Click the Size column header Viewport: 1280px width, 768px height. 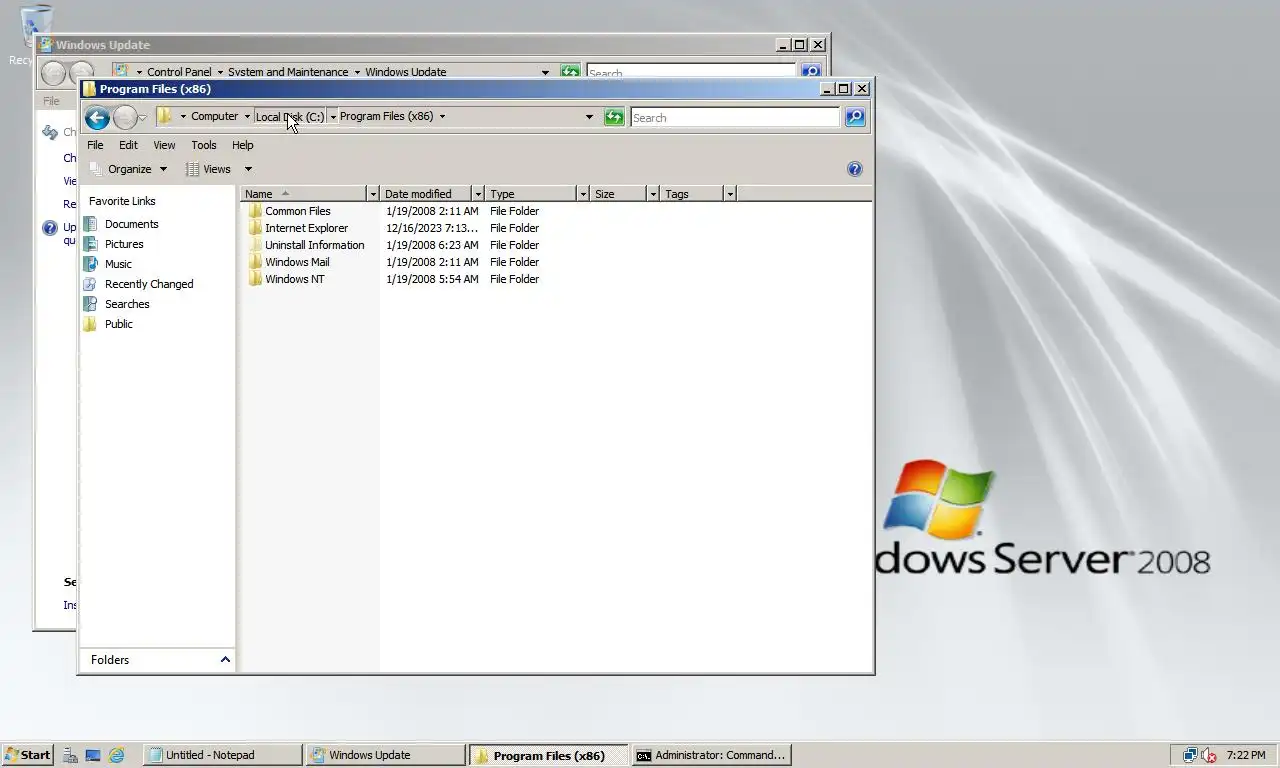(x=618, y=193)
